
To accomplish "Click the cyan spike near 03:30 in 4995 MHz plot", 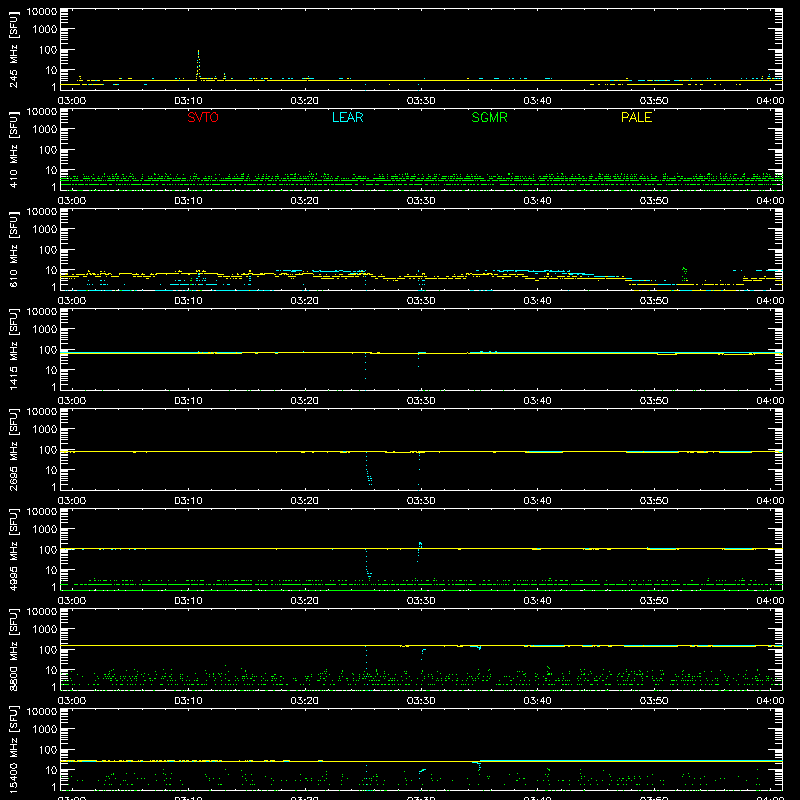I will coord(419,552).
